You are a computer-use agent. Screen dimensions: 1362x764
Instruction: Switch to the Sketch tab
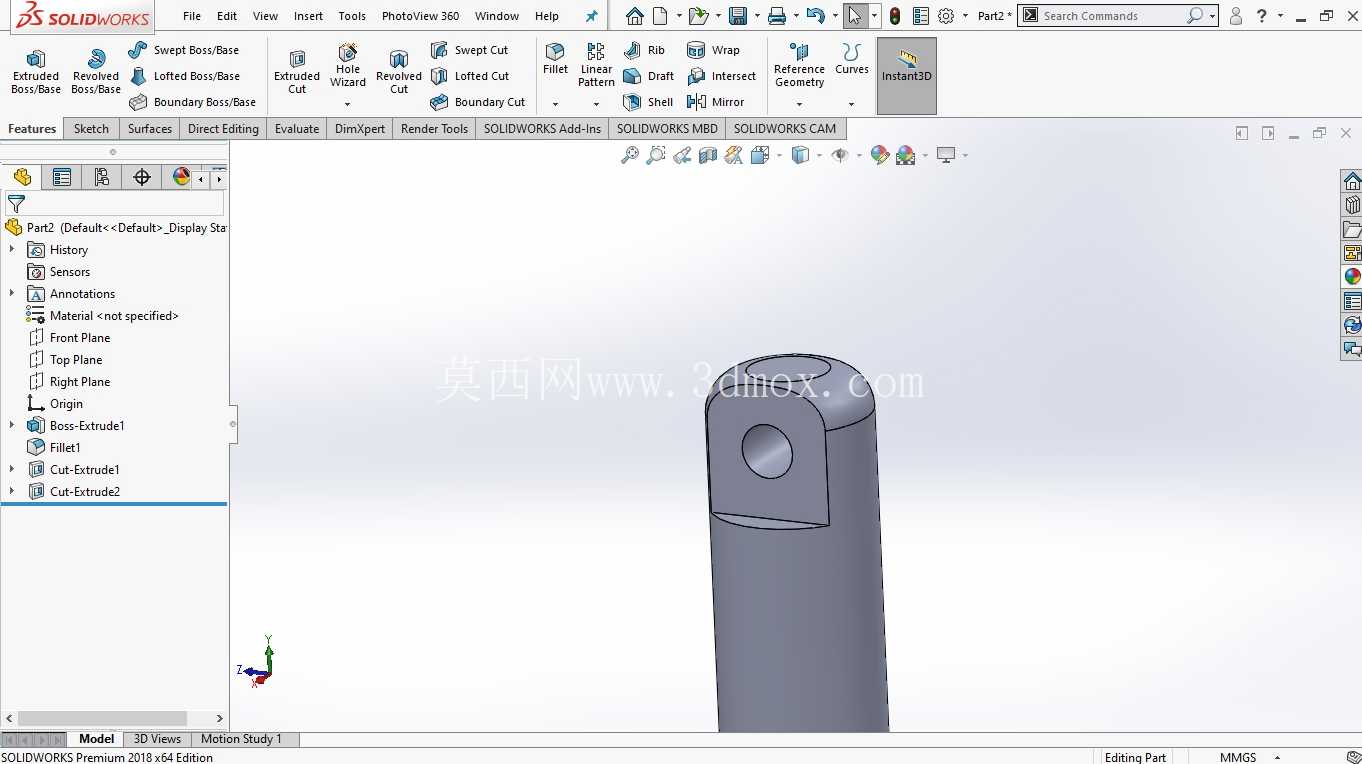[x=91, y=129]
